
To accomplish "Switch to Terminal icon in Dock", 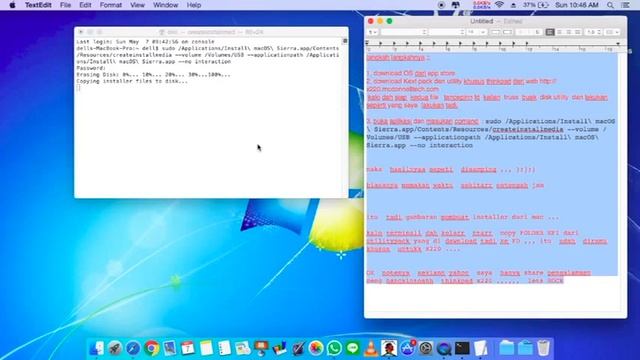I will point(462,348).
